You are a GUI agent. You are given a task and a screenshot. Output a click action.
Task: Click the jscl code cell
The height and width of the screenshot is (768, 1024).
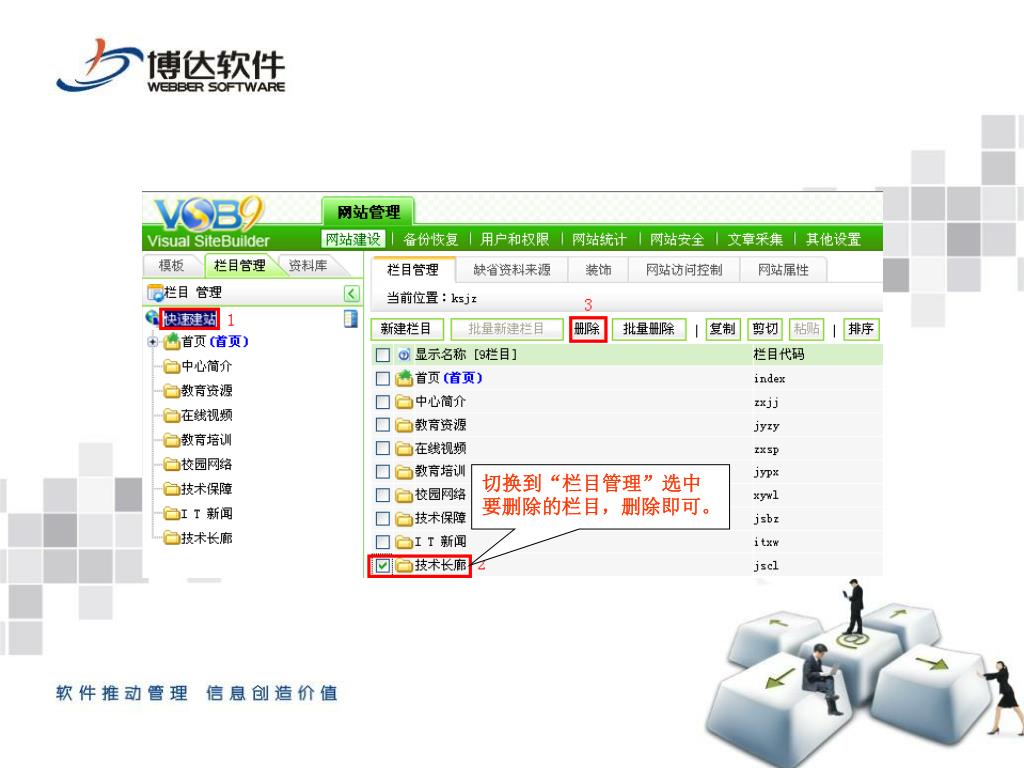click(766, 566)
